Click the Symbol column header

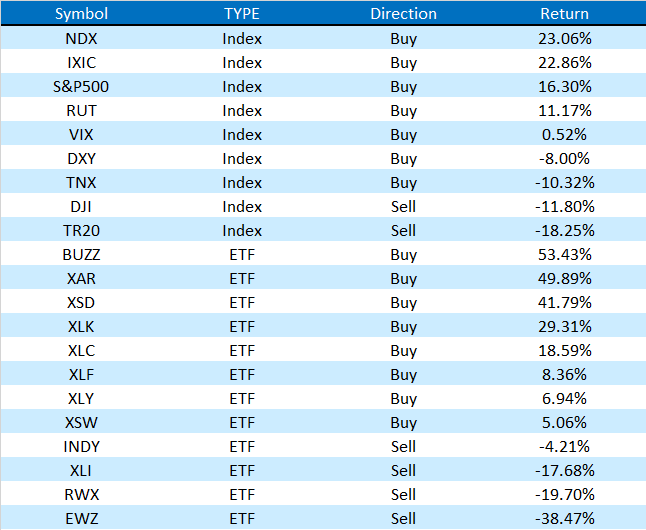coord(81,14)
